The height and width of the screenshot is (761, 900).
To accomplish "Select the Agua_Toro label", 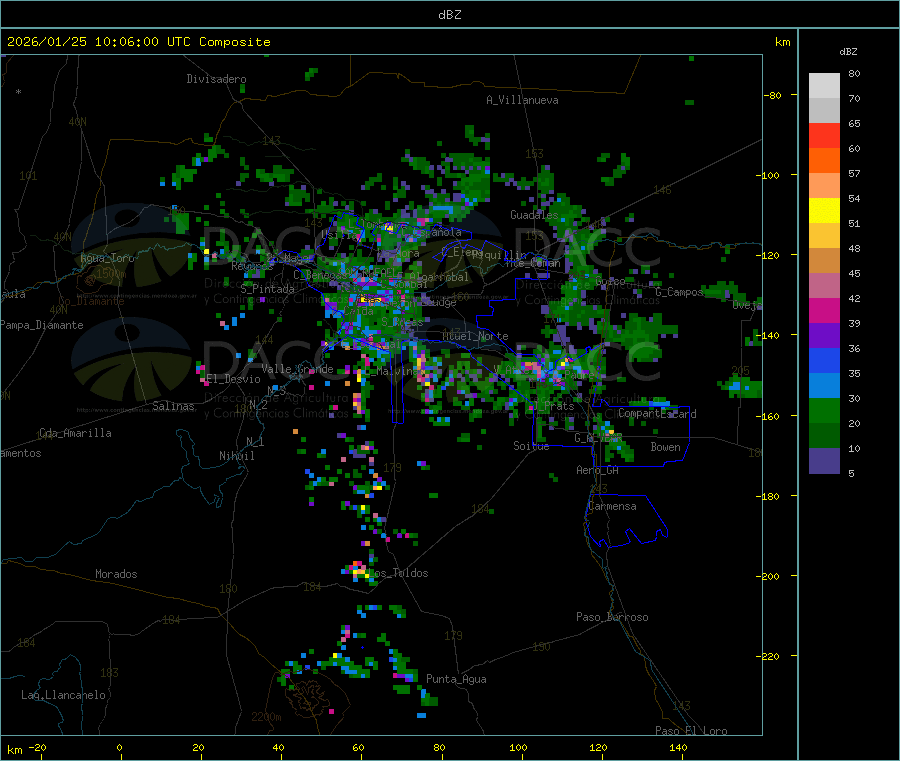I will (107, 258).
